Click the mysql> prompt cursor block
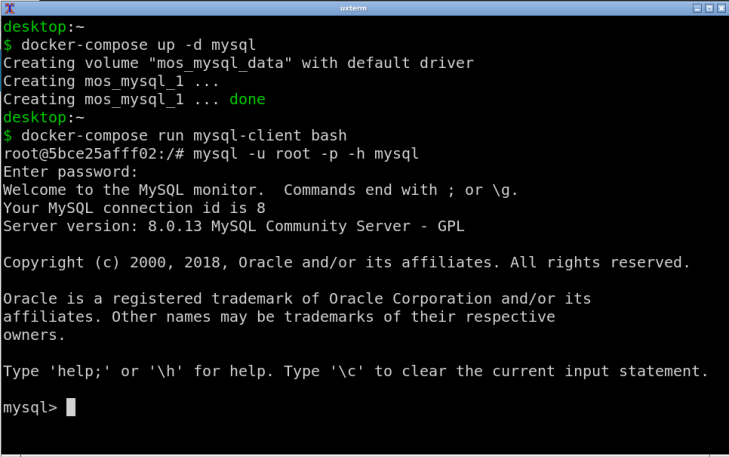729x457 pixels. [x=71, y=407]
